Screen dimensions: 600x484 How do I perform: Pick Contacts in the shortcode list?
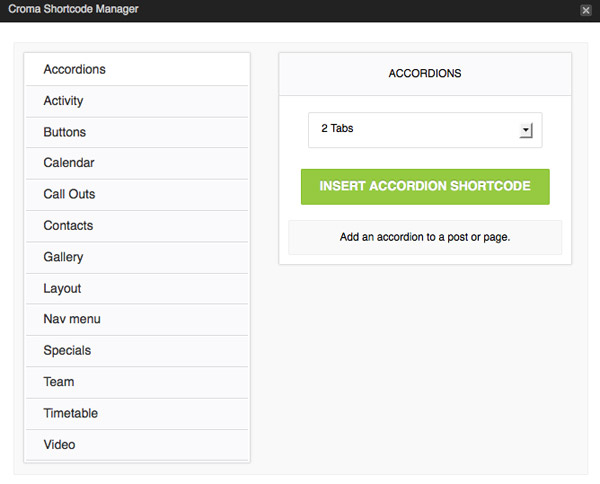click(x=137, y=226)
